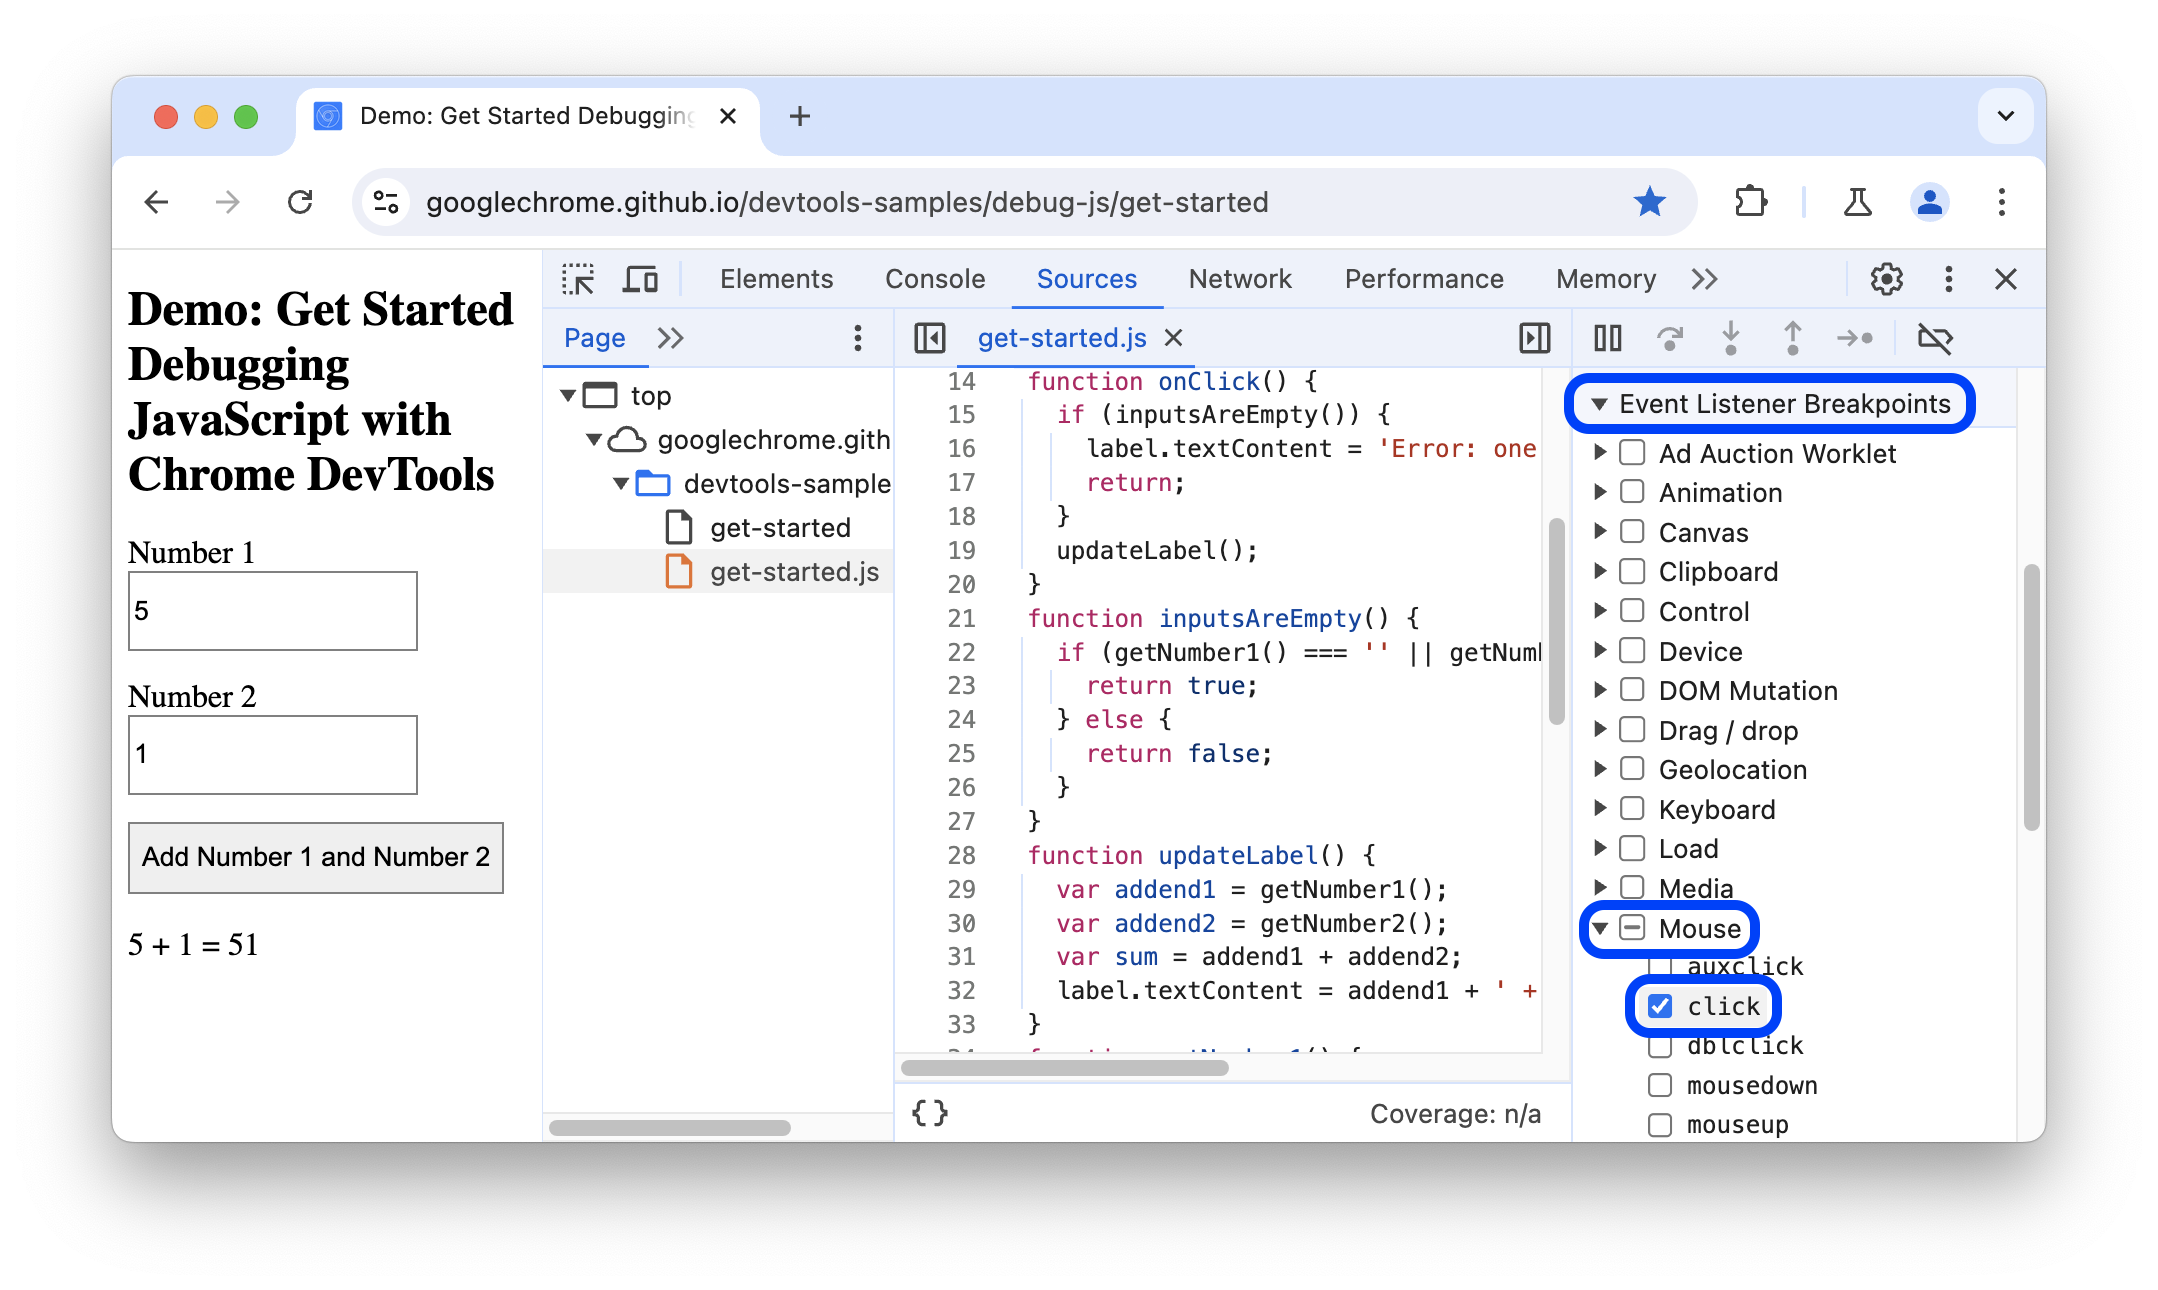
Task: Toggle the DOM Mutation breakpoint checkbox
Action: [x=1630, y=691]
